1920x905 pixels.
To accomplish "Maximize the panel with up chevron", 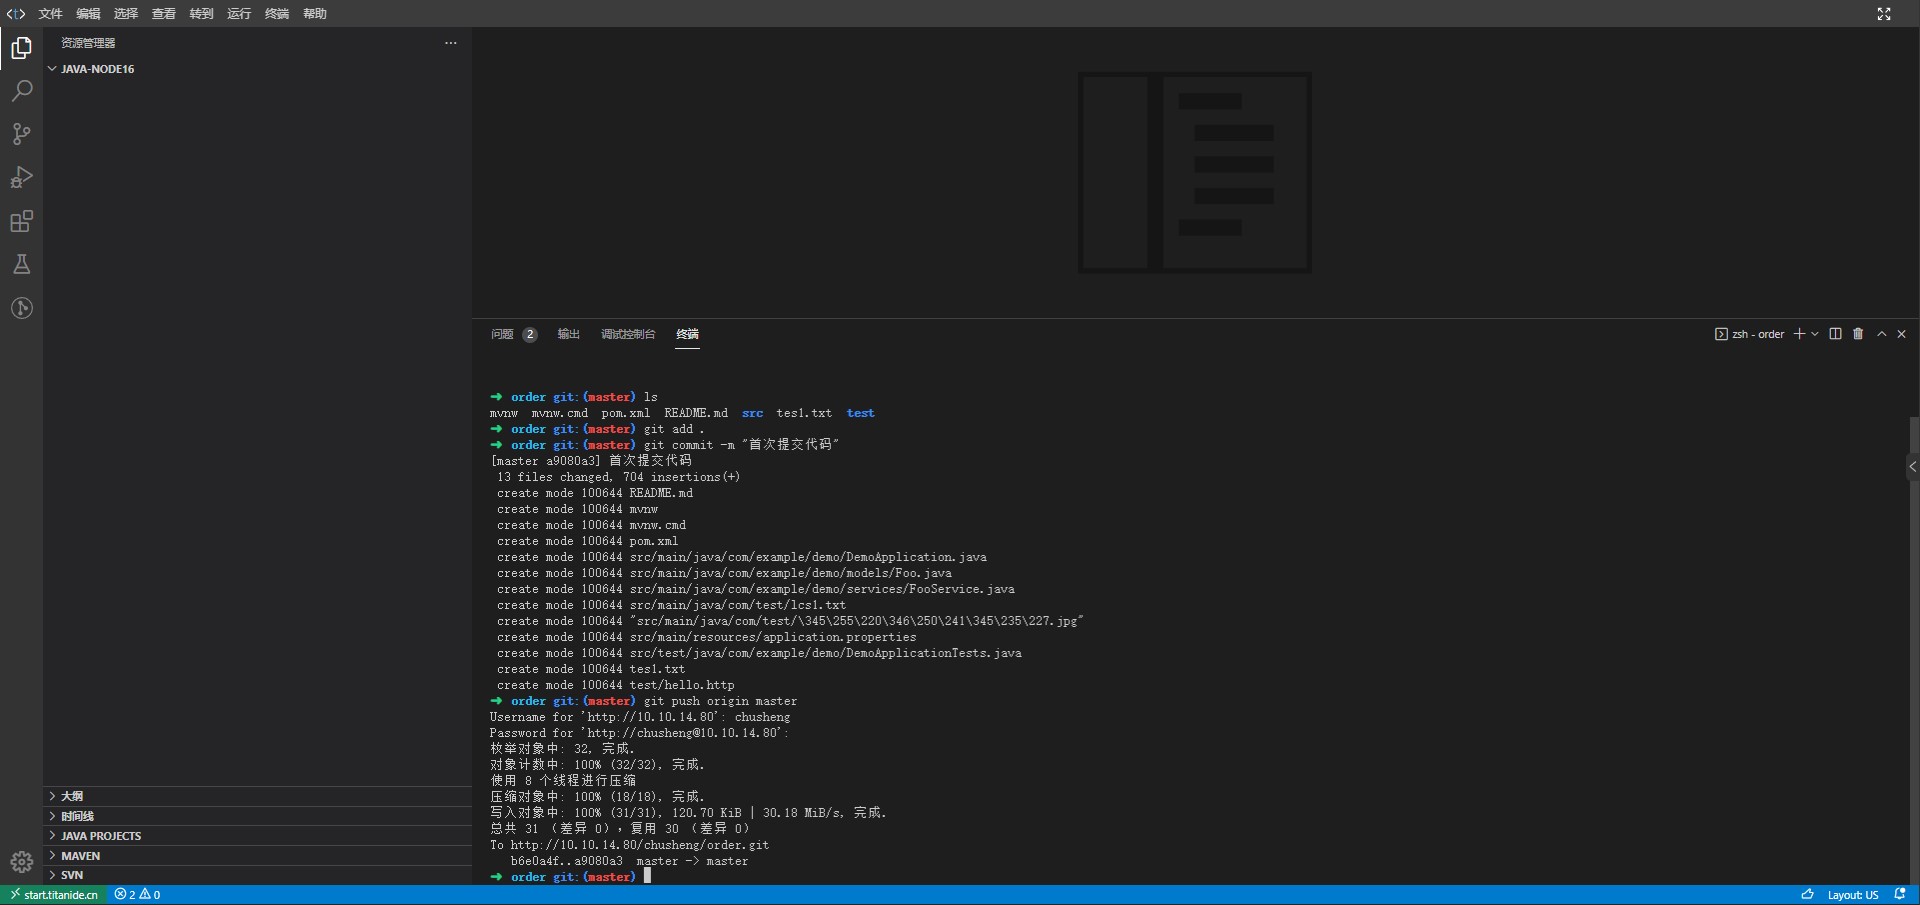I will tap(1882, 334).
